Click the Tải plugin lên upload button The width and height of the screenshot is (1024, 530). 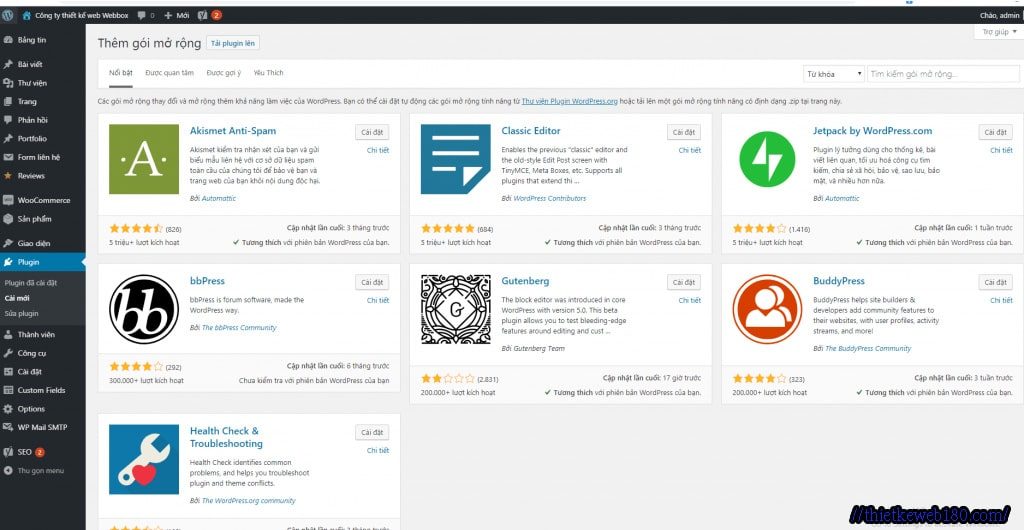click(x=232, y=44)
